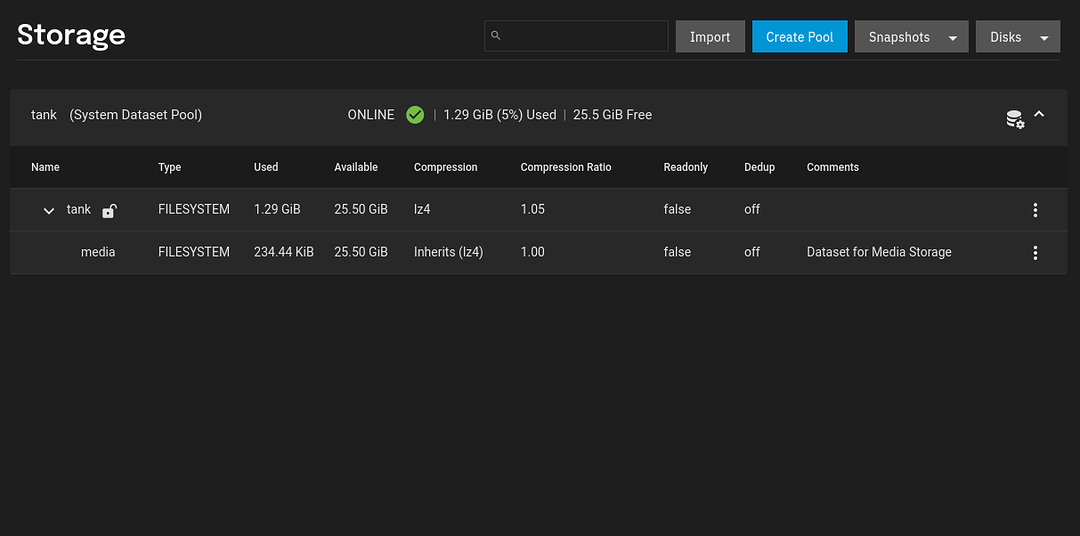Viewport: 1080px width, 536px height.
Task: Collapse the tank dataset tree row
Action: [48, 211]
